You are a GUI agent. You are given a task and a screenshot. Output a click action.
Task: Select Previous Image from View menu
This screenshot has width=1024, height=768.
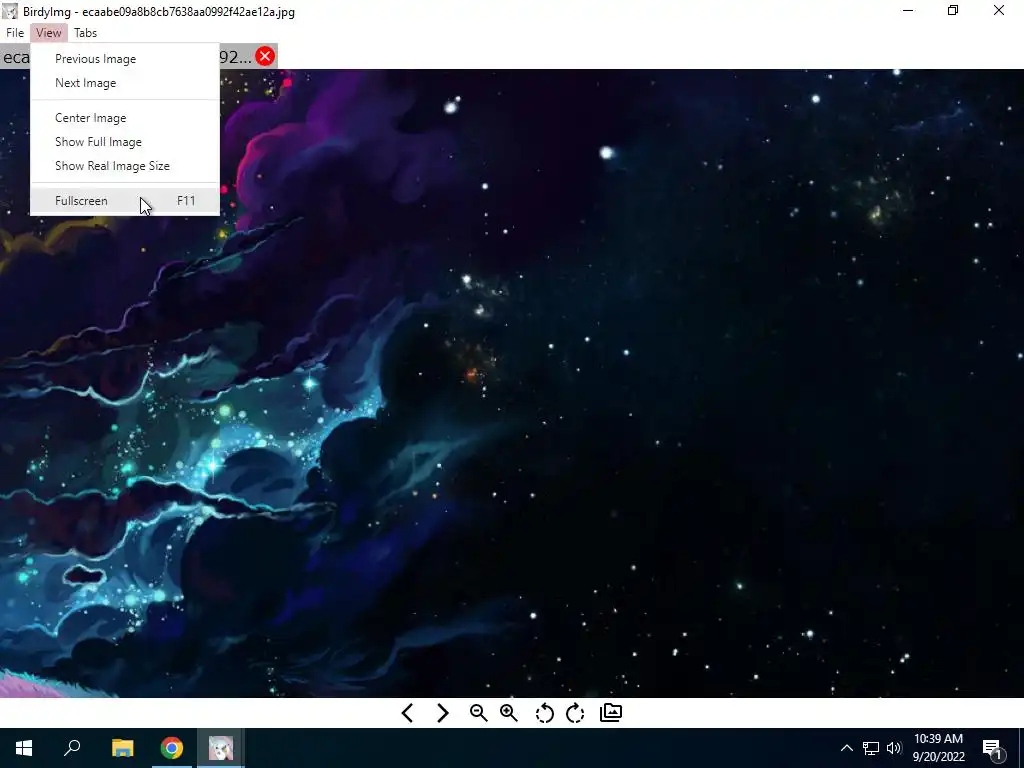tap(125, 59)
